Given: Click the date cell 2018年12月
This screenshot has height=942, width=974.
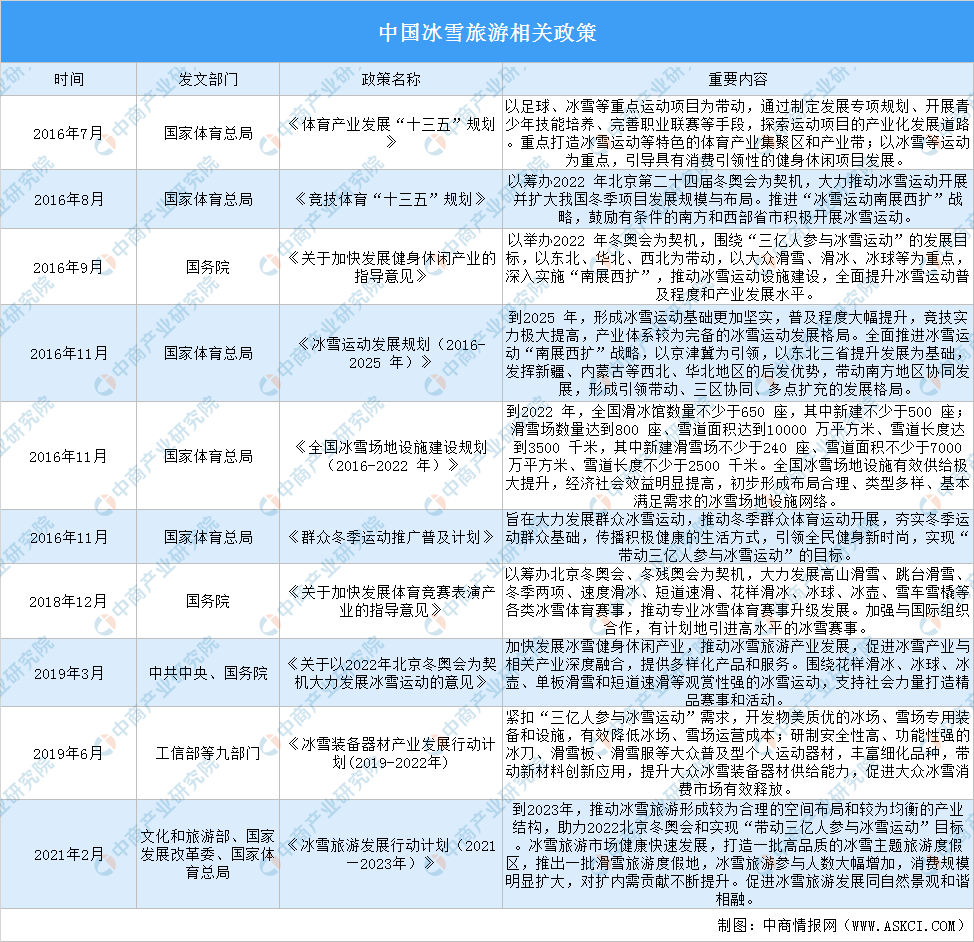Looking at the screenshot, I should tap(68, 601).
